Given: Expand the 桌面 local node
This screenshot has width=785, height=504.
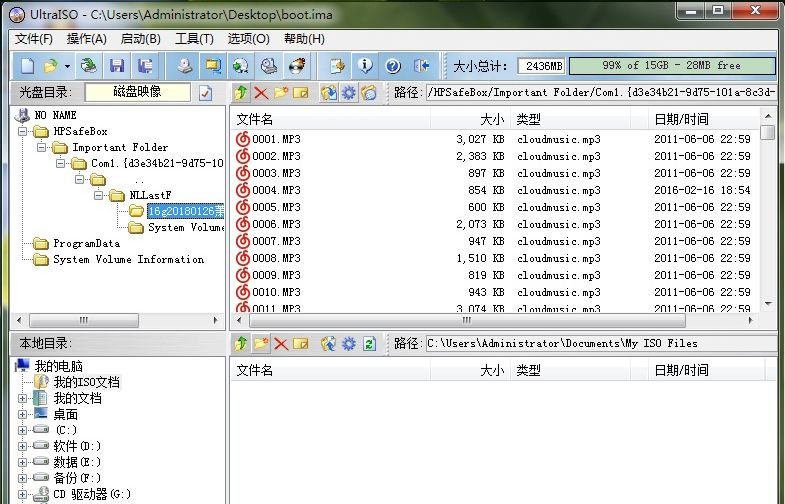Looking at the screenshot, I should [22, 414].
